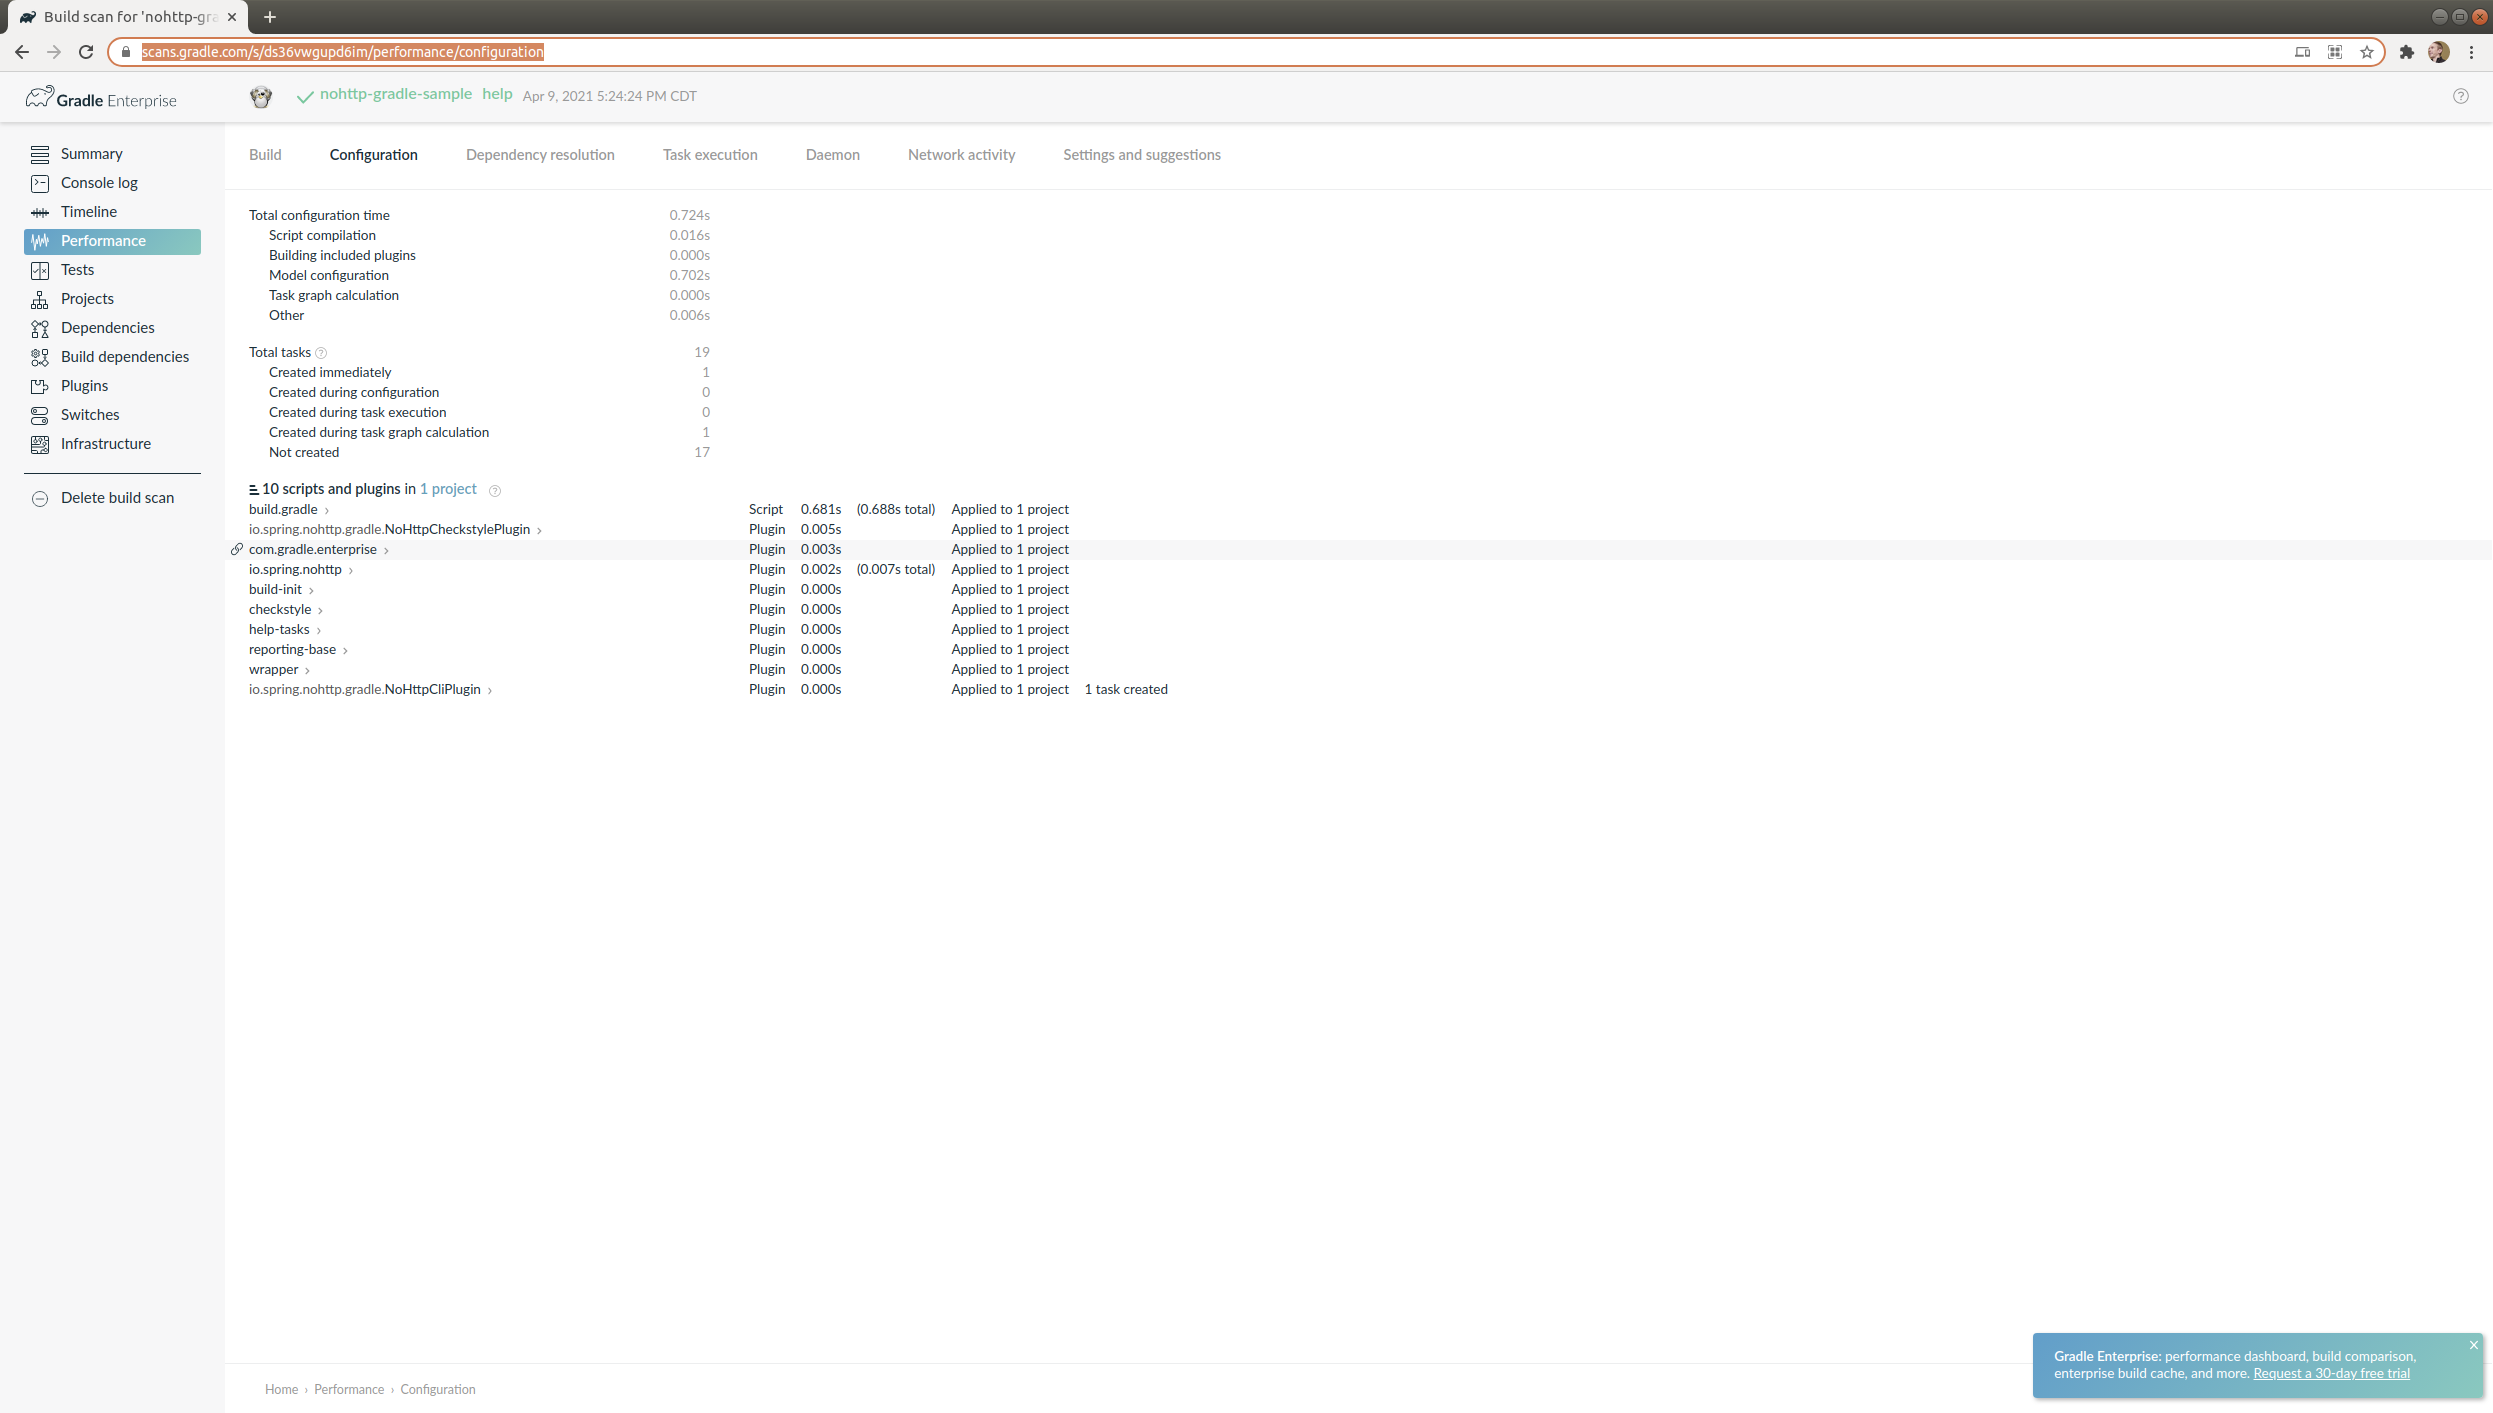Screen dimensions: 2493x1413
Task: Collapse the 10 scripts and plugins list
Action: (x=254, y=489)
